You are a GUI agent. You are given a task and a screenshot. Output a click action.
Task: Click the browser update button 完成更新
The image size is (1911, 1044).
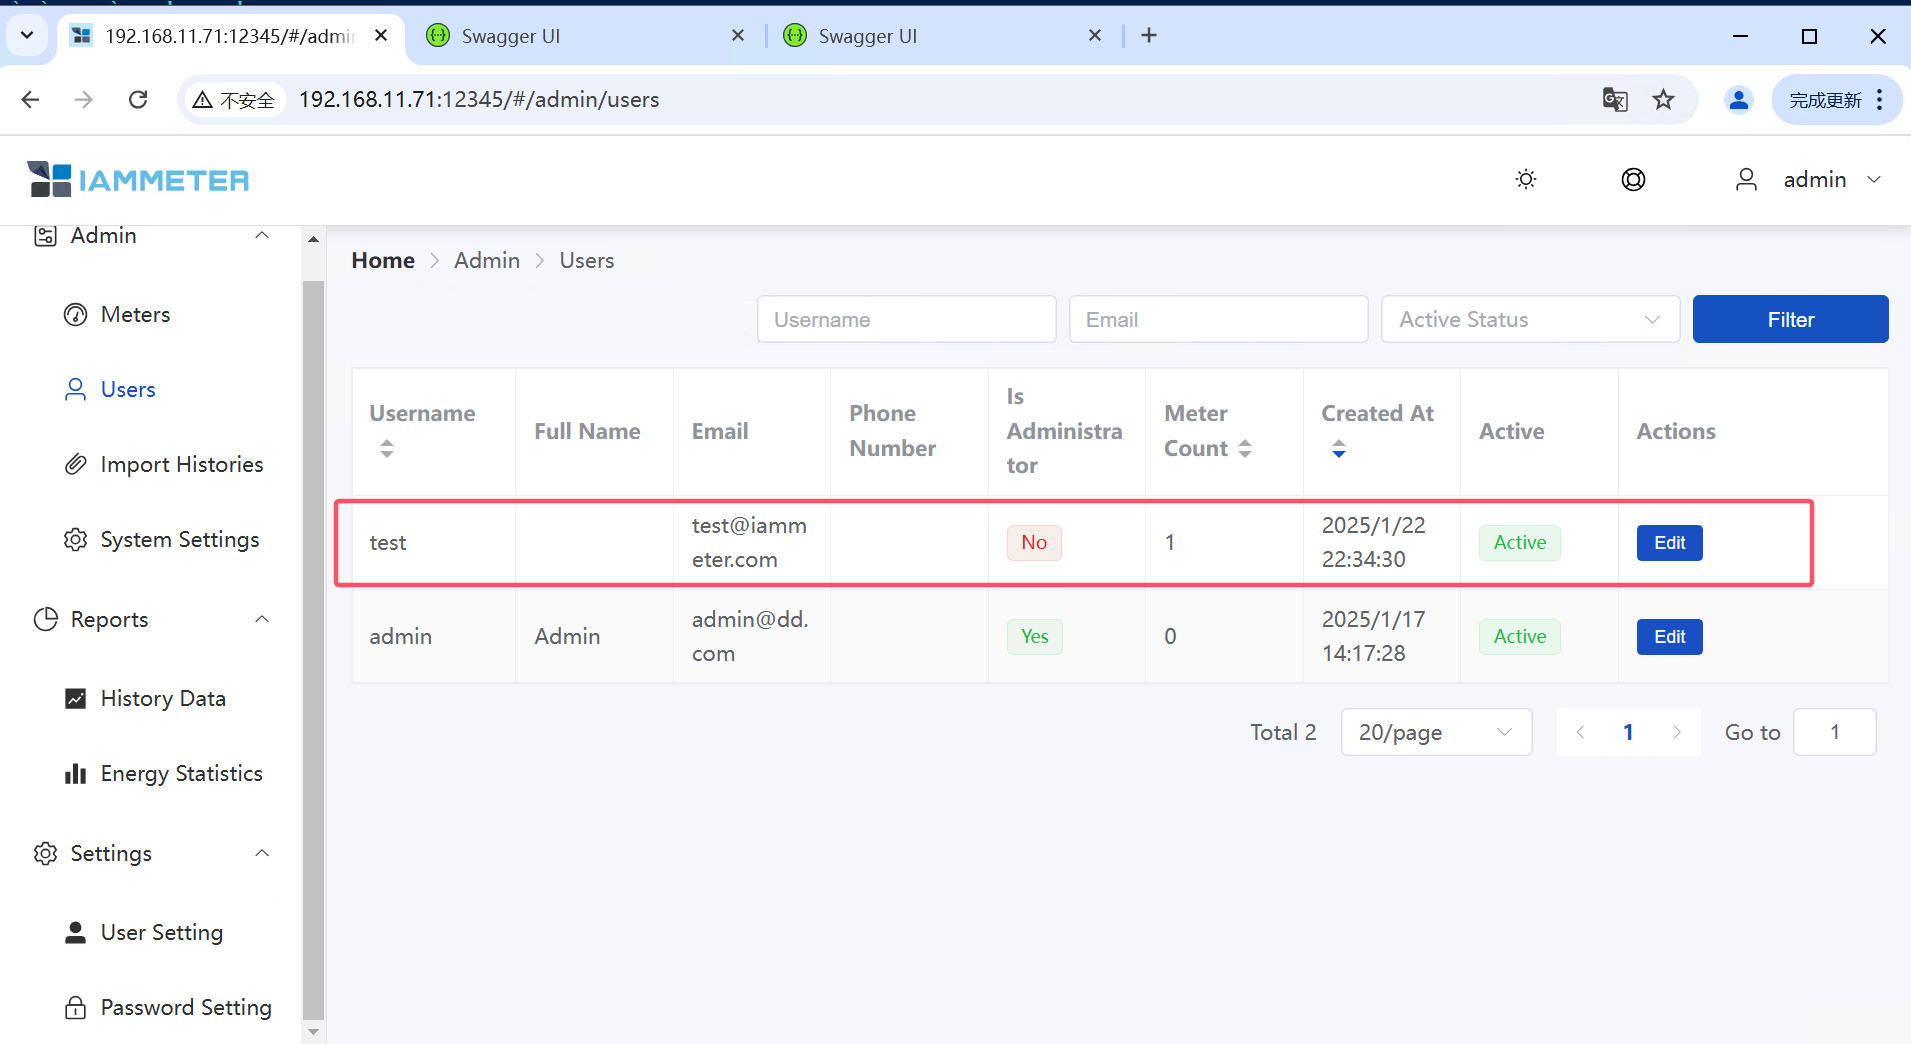(1836, 100)
